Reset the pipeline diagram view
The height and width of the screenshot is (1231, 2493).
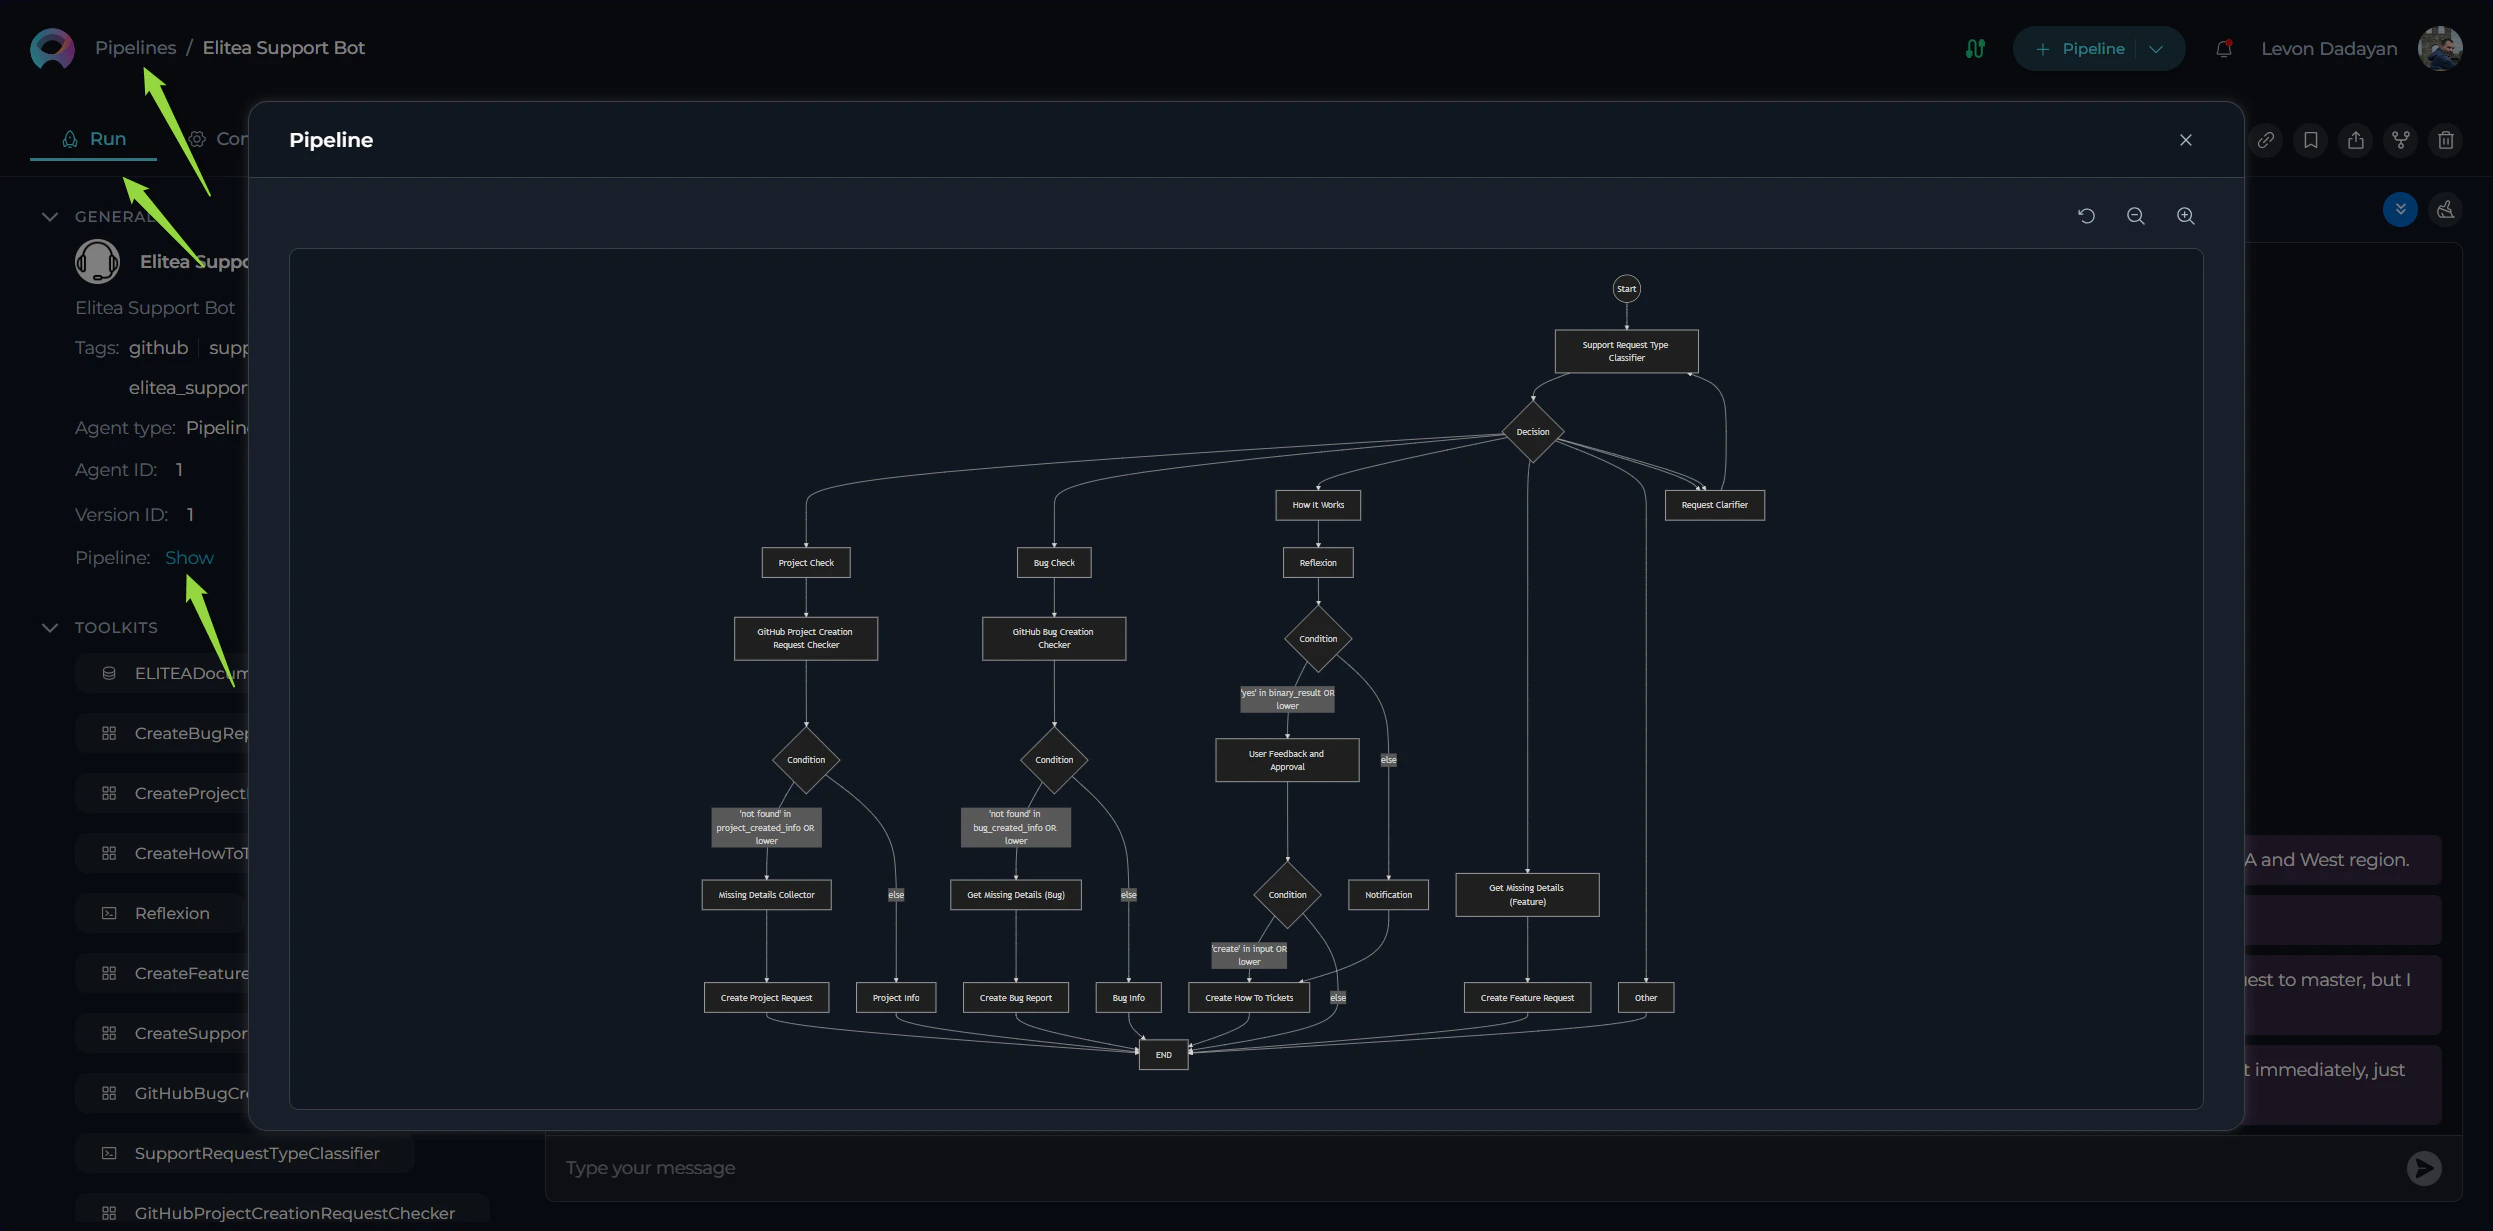tap(2087, 216)
